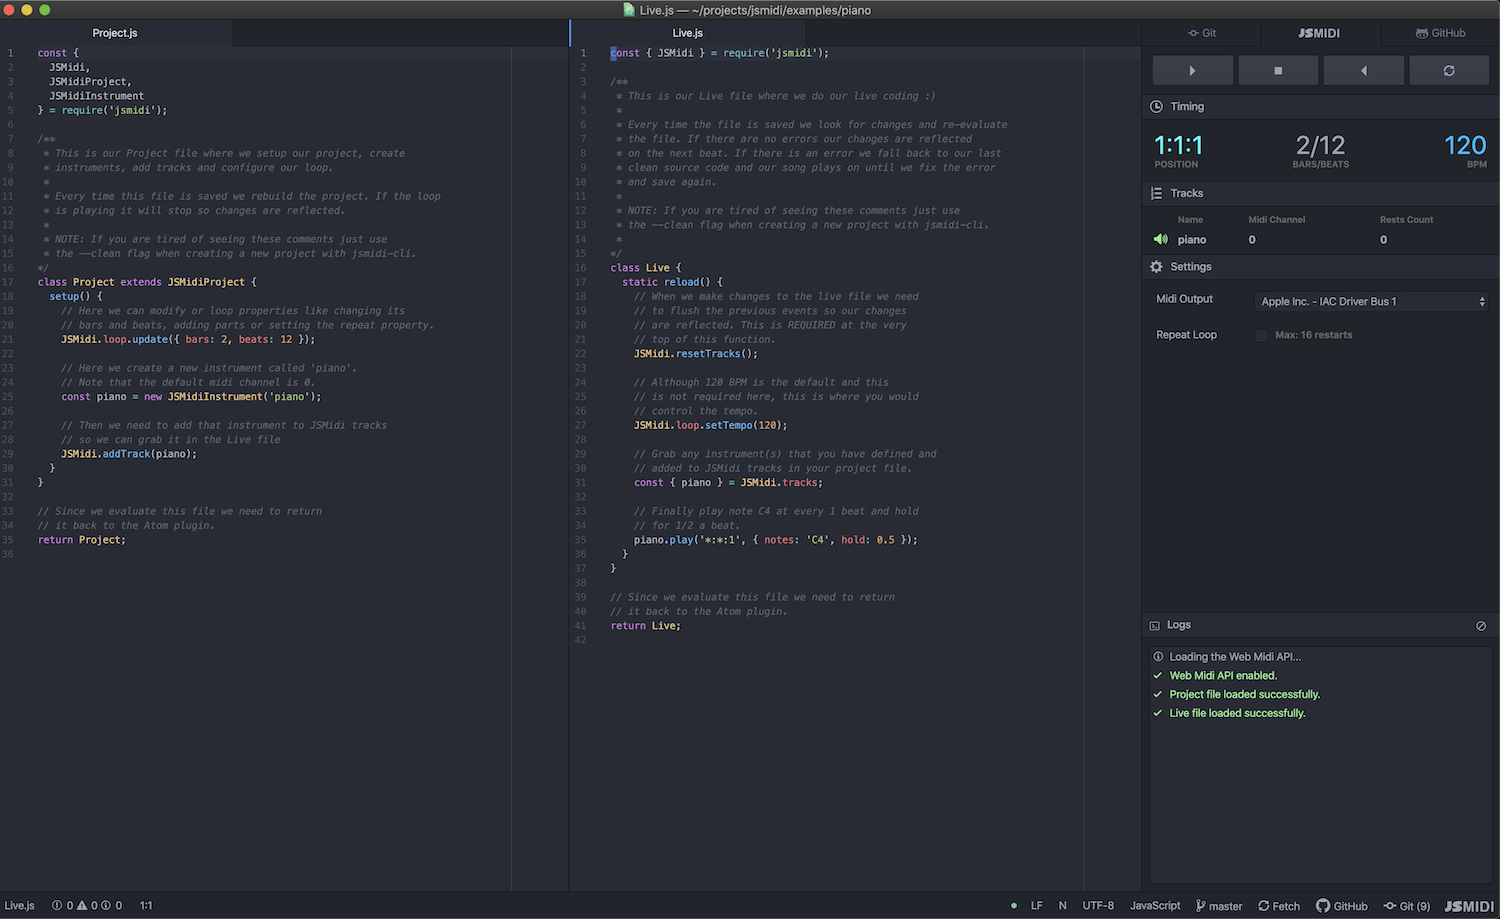Select the JavaScript grammar selector
This screenshot has width=1500, height=919.
click(1155, 906)
